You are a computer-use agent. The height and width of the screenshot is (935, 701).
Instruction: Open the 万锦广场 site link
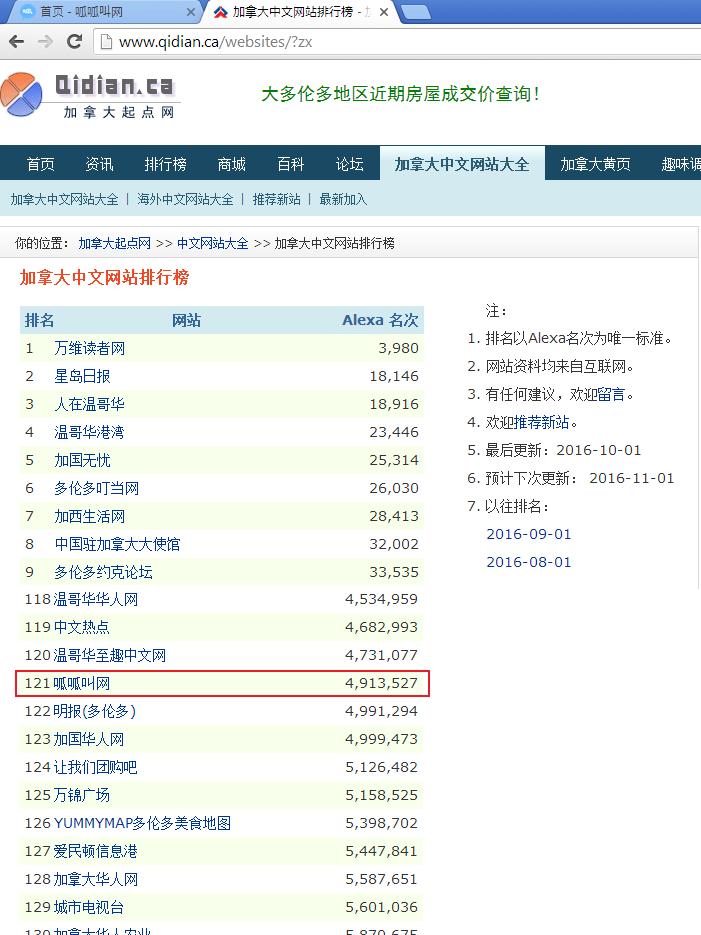coord(82,795)
